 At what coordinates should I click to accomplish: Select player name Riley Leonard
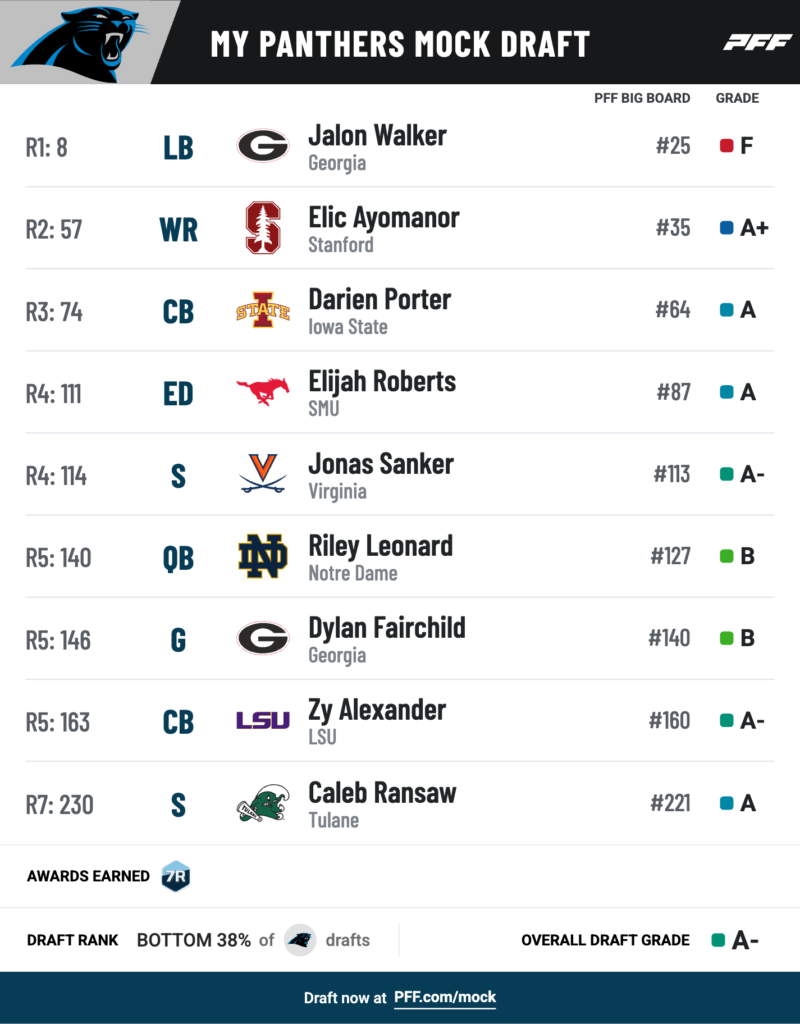381,546
